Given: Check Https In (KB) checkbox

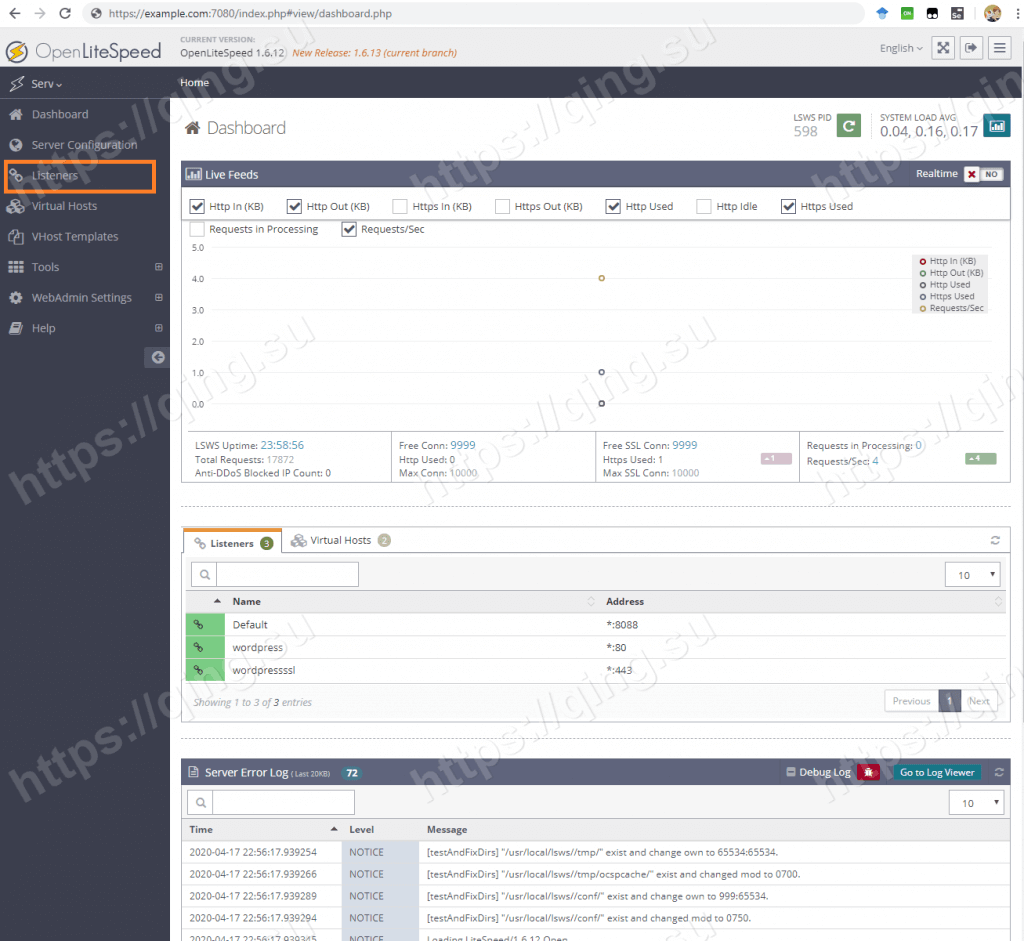Looking at the screenshot, I should (x=400, y=206).
